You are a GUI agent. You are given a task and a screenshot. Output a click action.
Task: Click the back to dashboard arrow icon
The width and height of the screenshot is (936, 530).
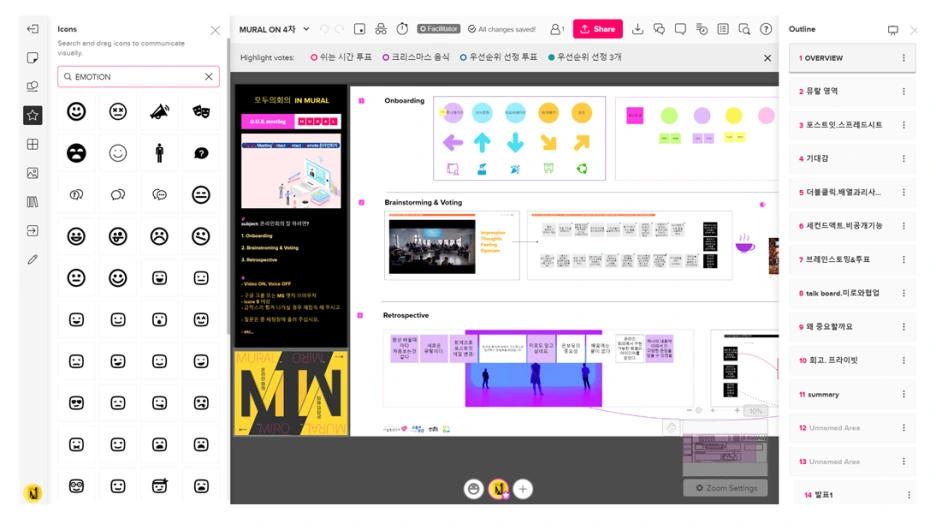[33, 29]
